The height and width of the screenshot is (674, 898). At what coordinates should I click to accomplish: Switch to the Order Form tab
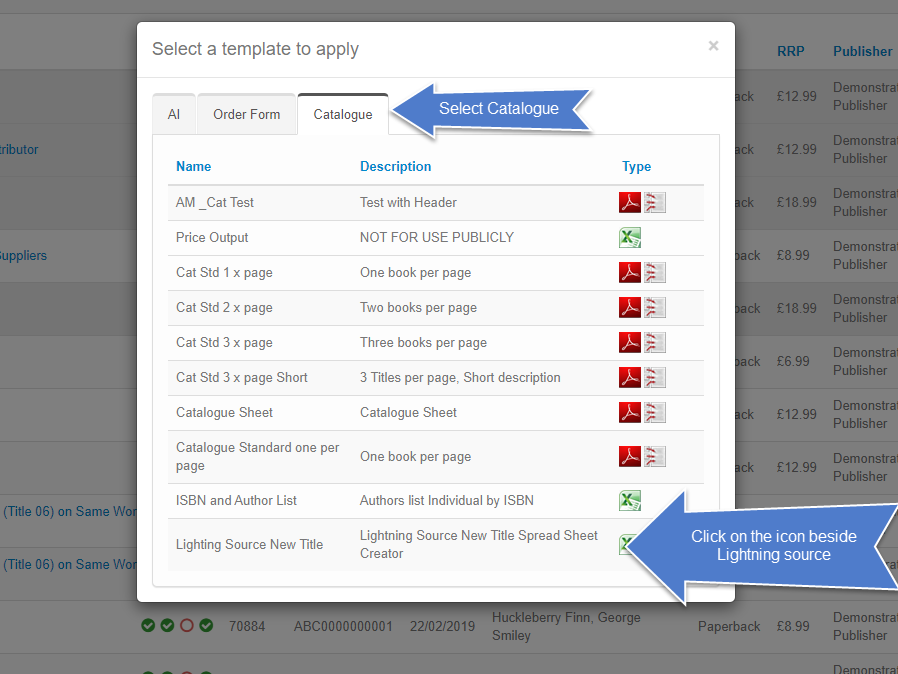tap(246, 115)
